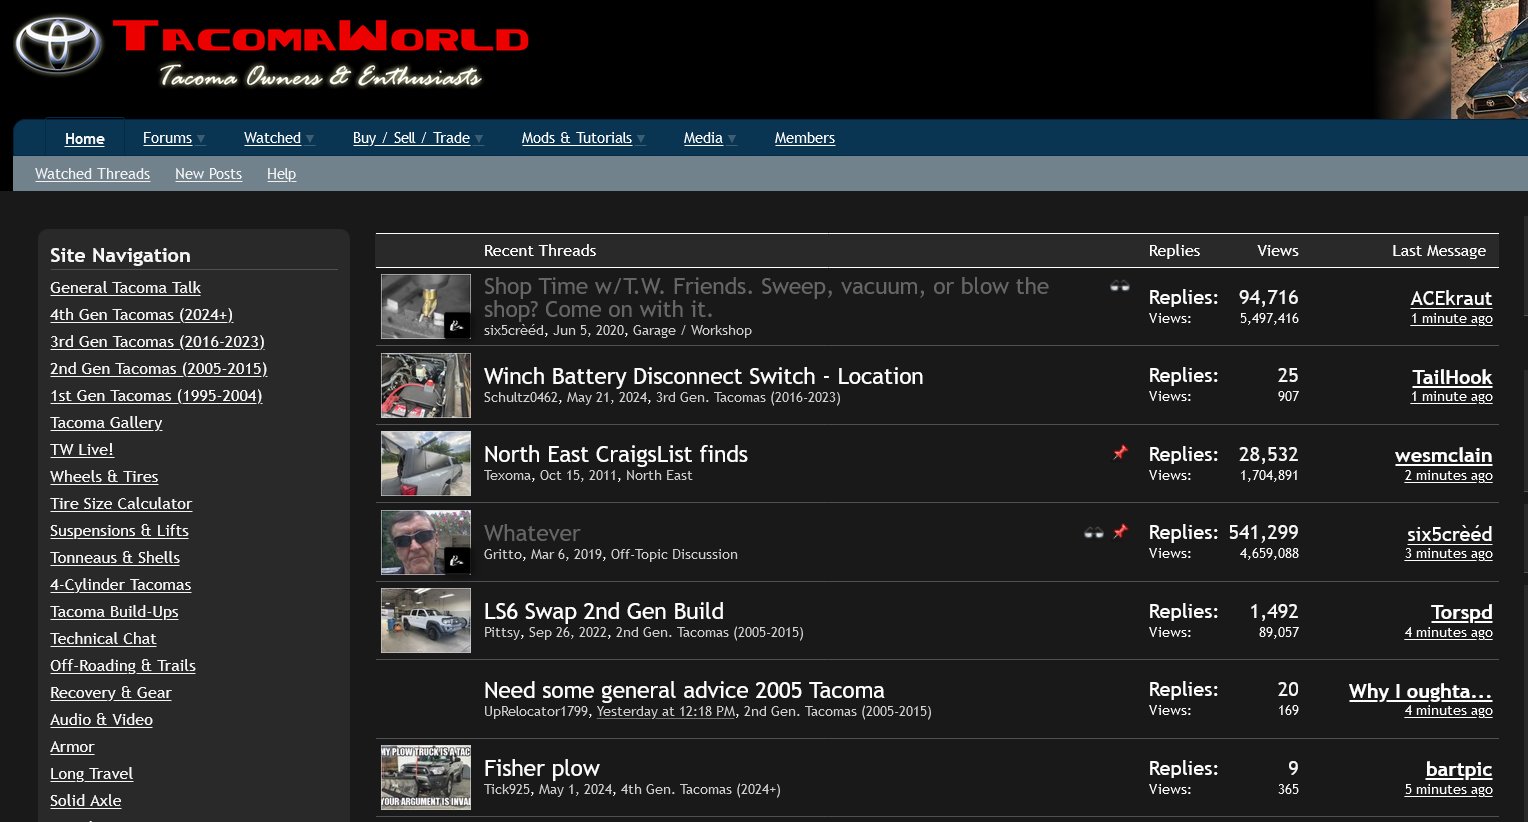Open LS6 Swap 2nd Gen Build thread
This screenshot has width=1528, height=822.
coord(604,611)
